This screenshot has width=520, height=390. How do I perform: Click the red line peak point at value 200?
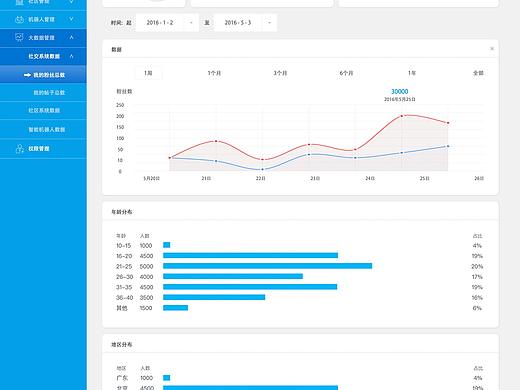(402, 116)
